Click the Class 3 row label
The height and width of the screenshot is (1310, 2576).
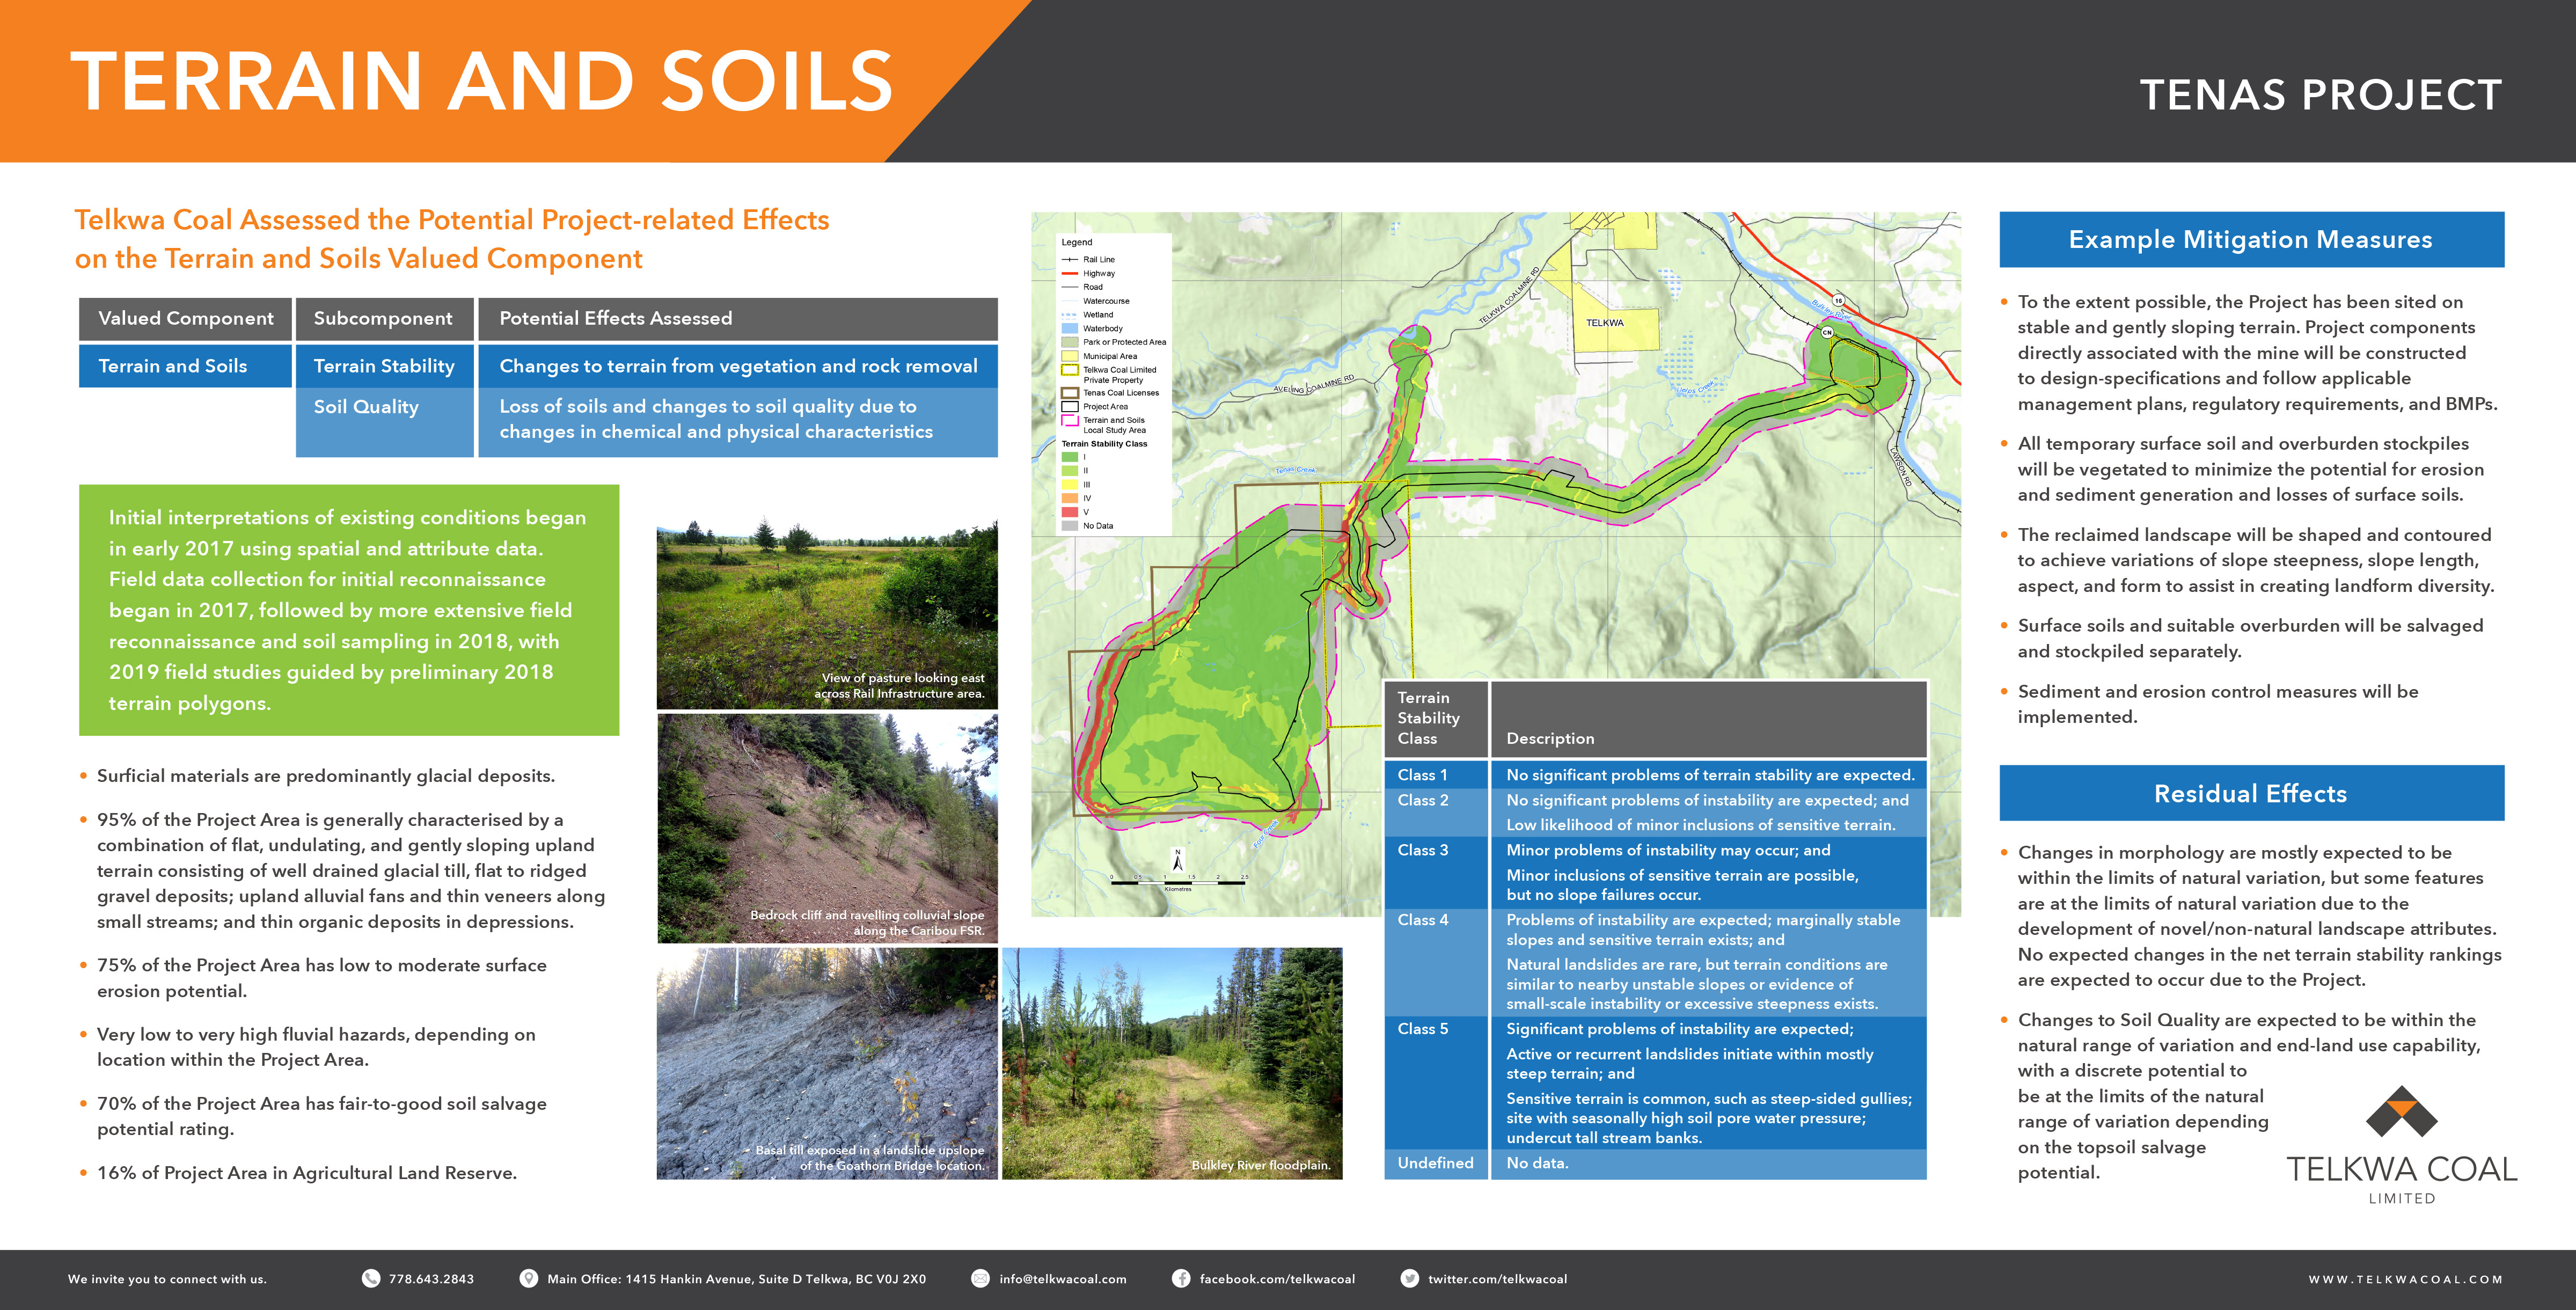1422,850
